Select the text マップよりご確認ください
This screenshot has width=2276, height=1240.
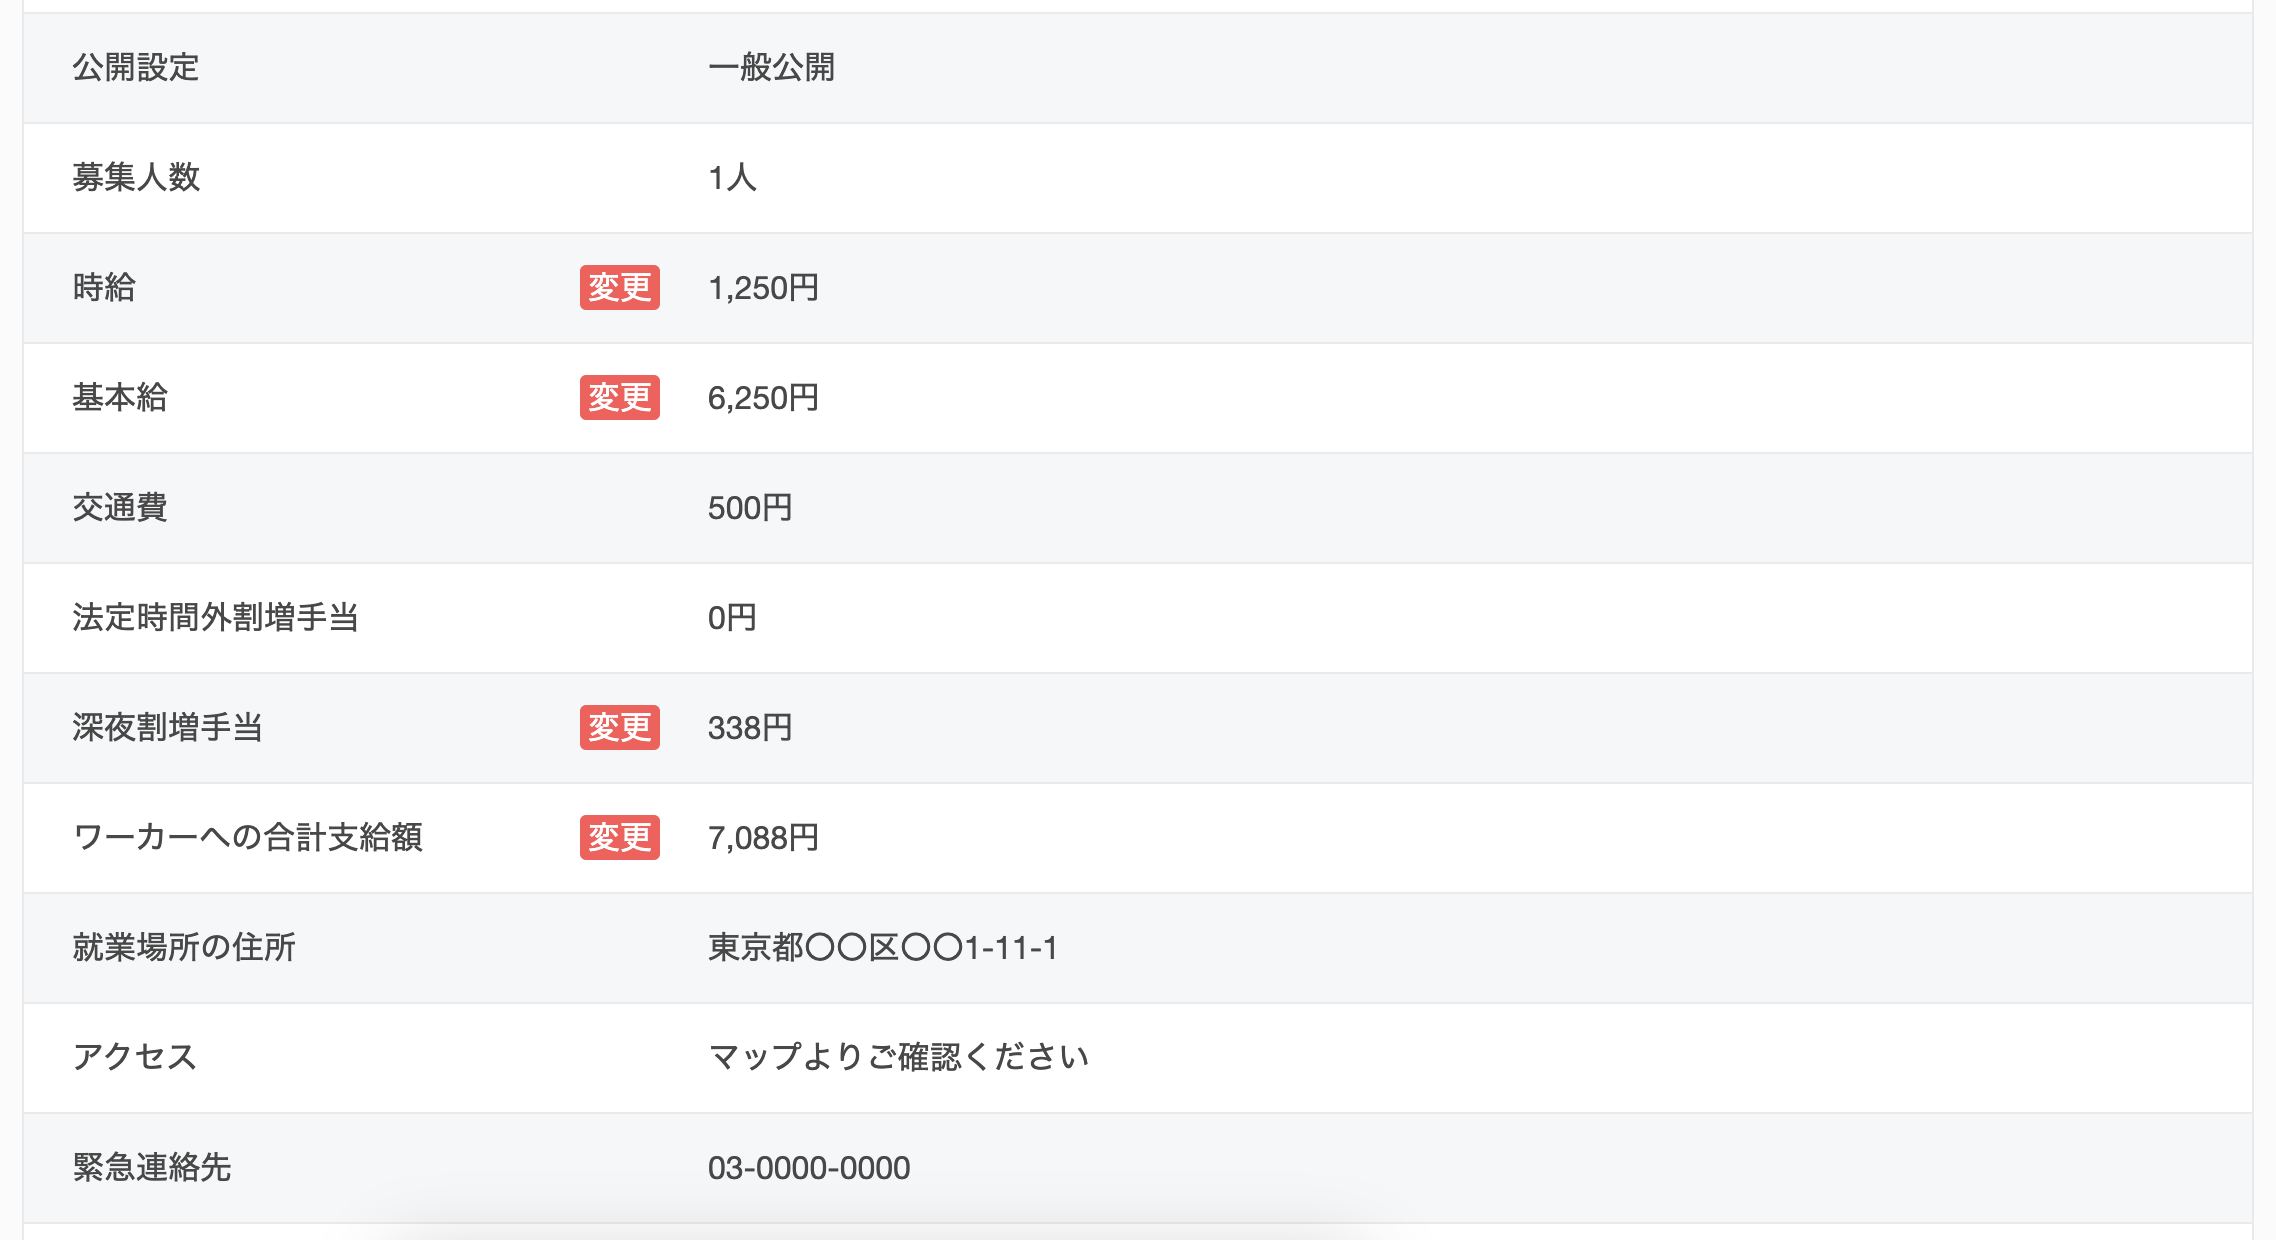pyautogui.click(x=899, y=1058)
